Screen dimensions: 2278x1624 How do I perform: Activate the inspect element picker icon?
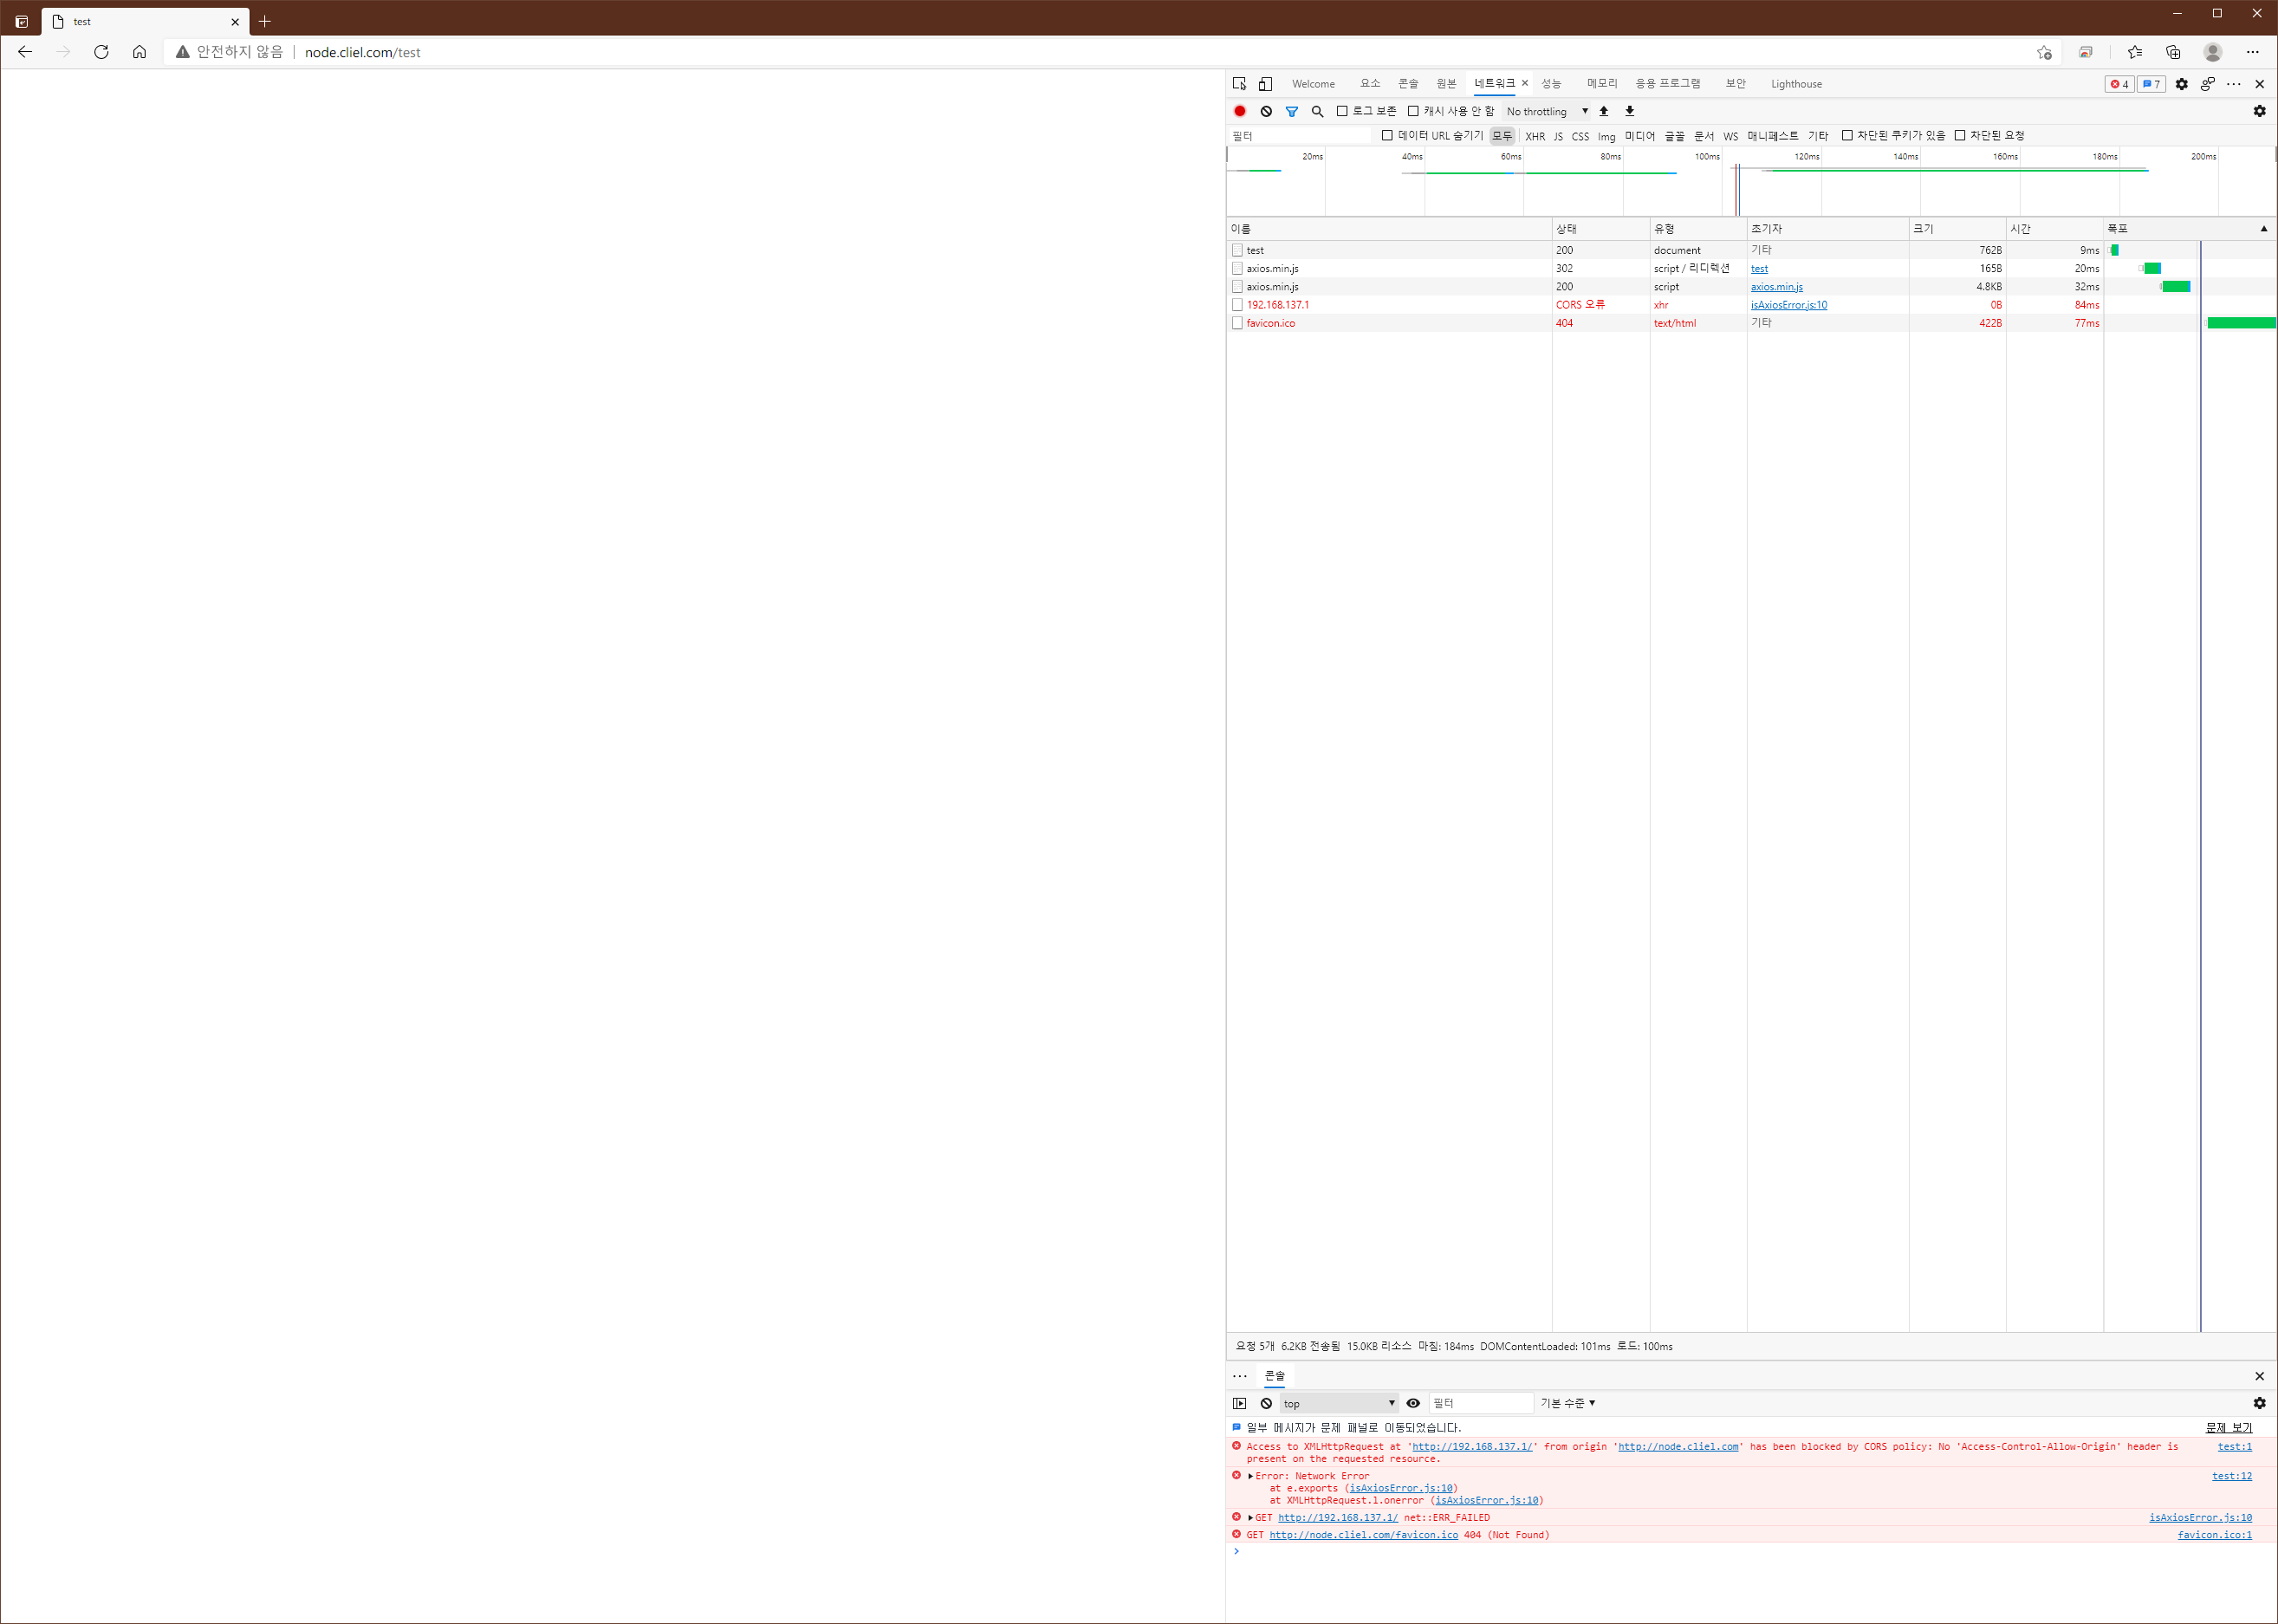(1240, 84)
